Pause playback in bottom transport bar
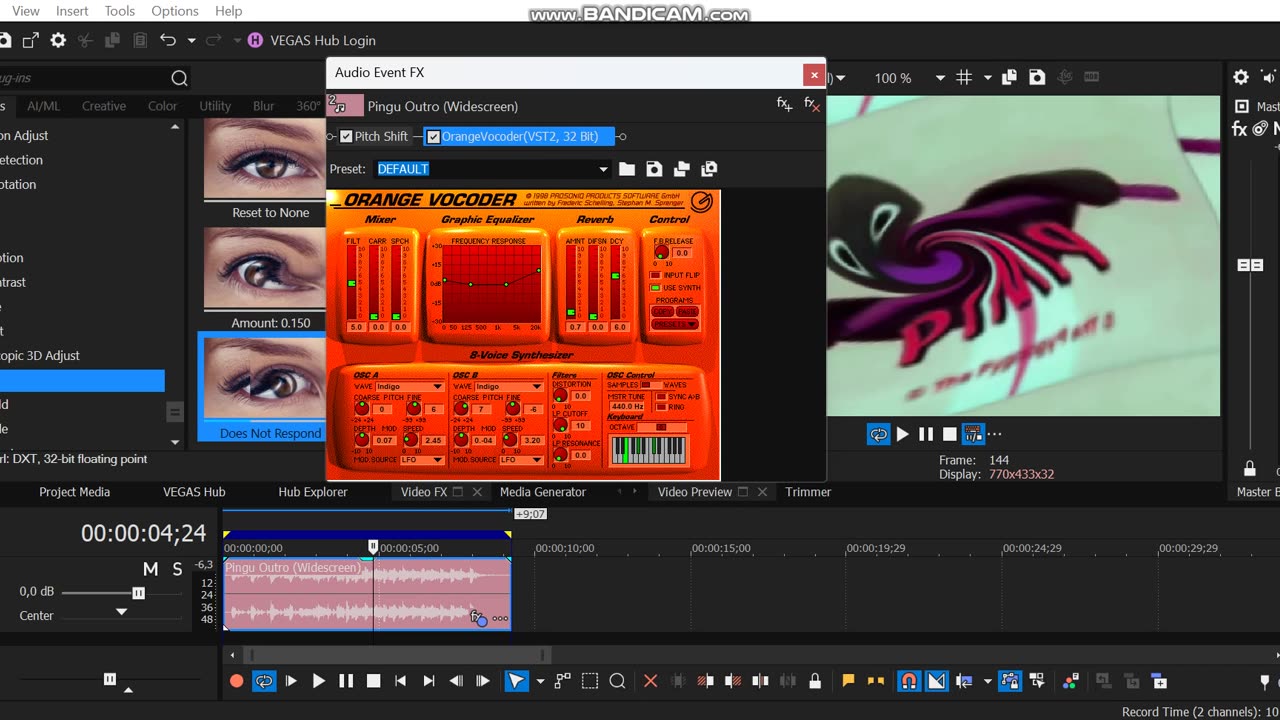 coord(346,681)
